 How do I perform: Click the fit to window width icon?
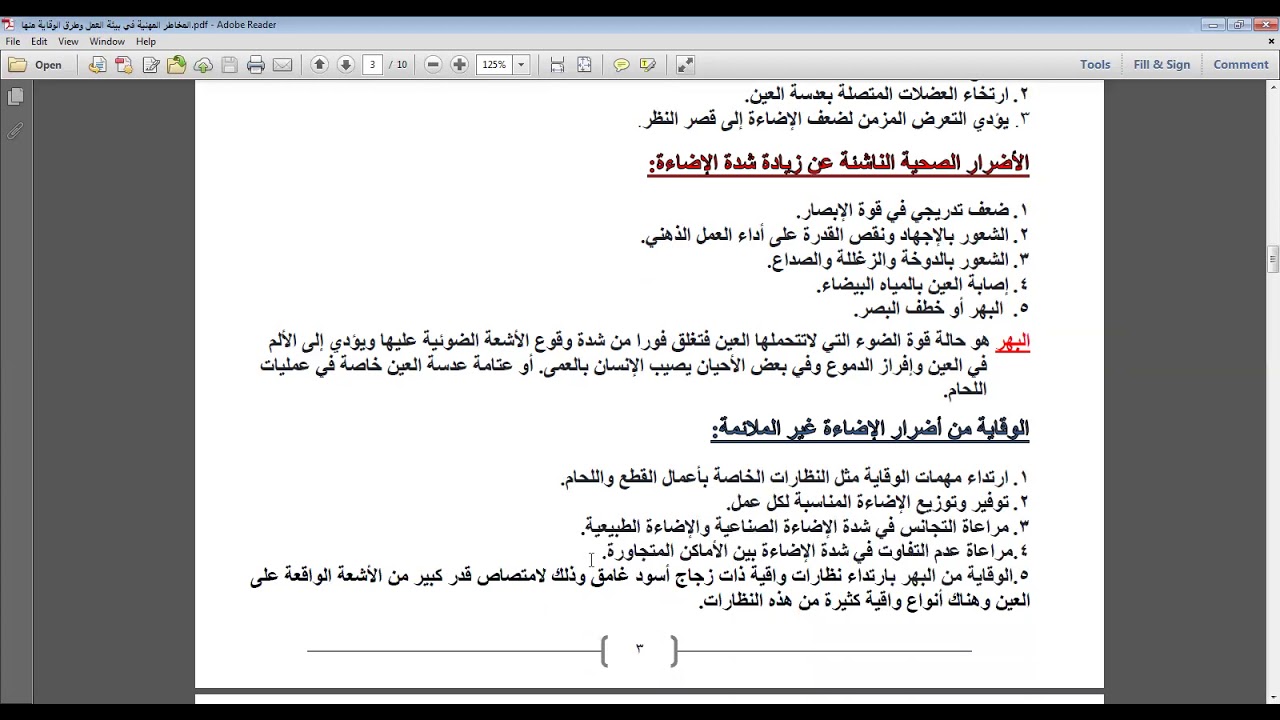[x=557, y=65]
